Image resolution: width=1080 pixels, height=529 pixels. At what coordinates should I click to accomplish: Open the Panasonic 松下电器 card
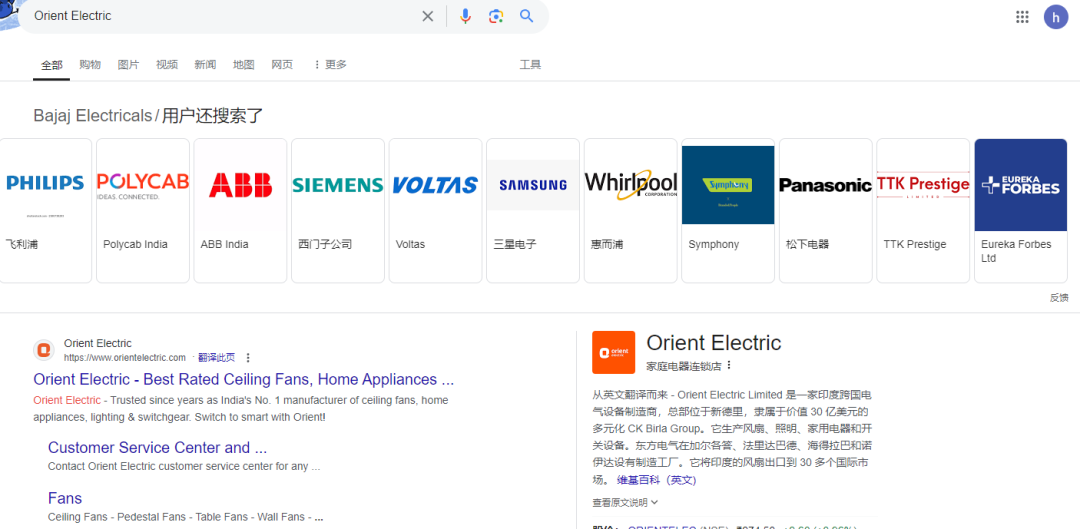coord(826,211)
